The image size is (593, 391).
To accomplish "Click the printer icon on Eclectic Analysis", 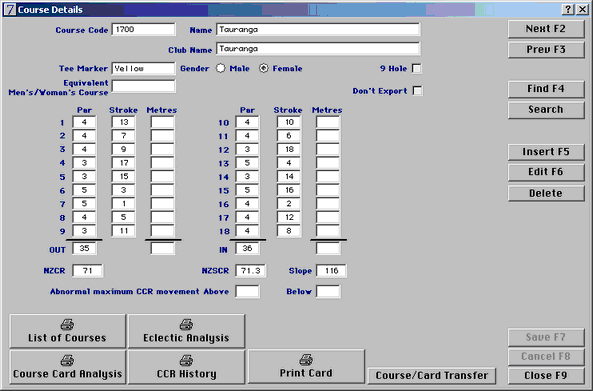I will [186, 324].
